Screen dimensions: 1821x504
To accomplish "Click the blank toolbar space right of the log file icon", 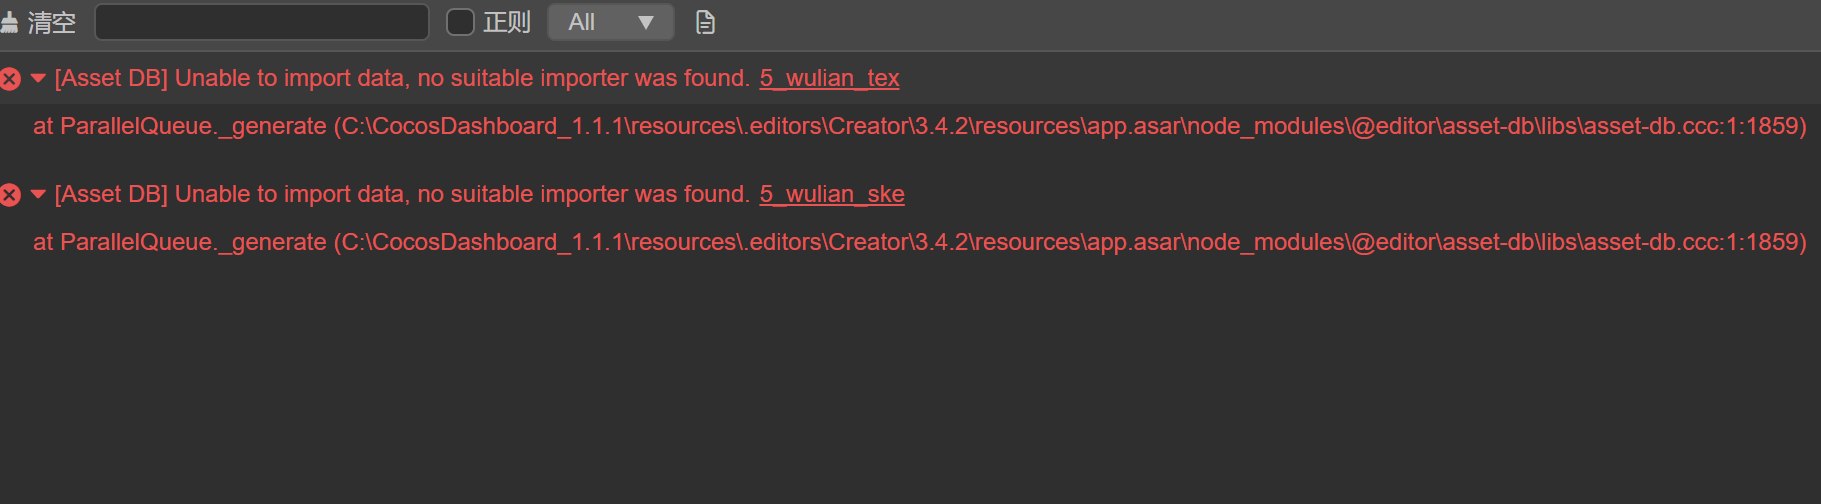I will (x=1200, y=22).
